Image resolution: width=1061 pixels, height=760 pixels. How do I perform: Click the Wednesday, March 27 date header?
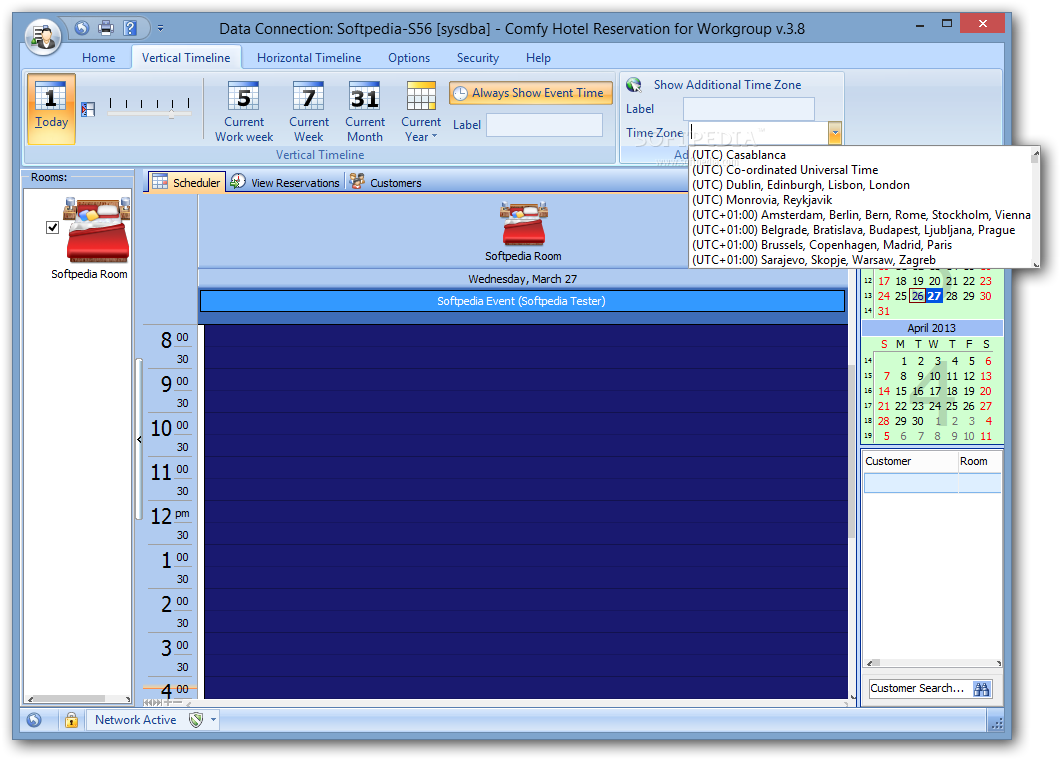522,279
